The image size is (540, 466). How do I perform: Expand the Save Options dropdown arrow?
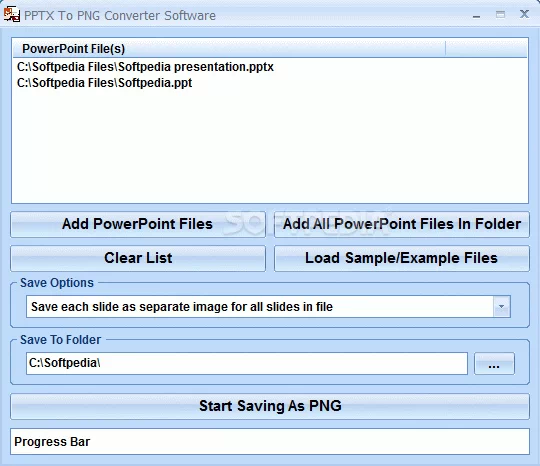coord(501,307)
